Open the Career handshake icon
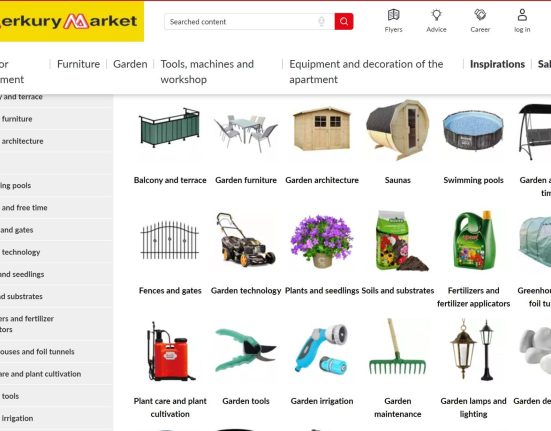 coord(480,15)
